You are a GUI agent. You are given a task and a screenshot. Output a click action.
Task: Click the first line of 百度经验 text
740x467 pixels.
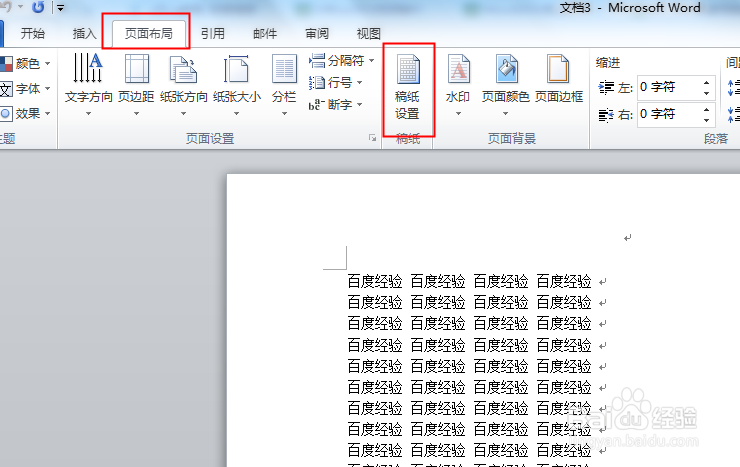[x=470, y=281]
